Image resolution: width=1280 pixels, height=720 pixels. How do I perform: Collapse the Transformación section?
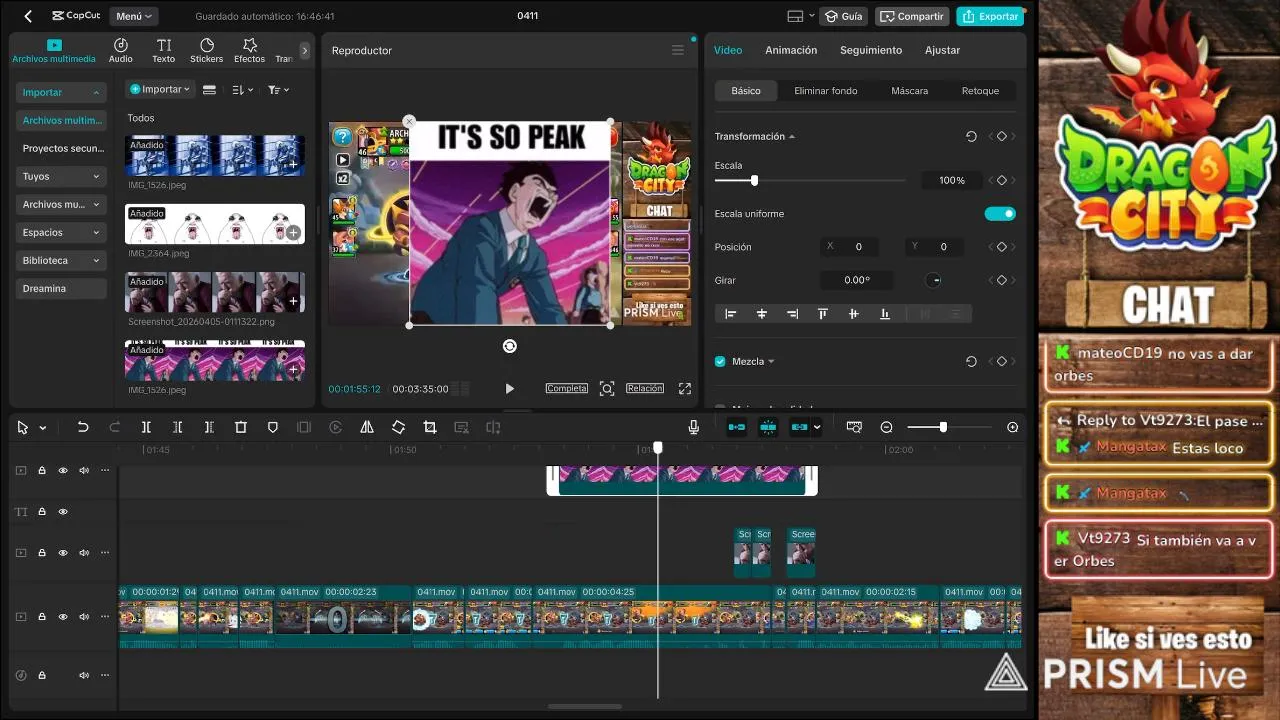click(x=792, y=137)
